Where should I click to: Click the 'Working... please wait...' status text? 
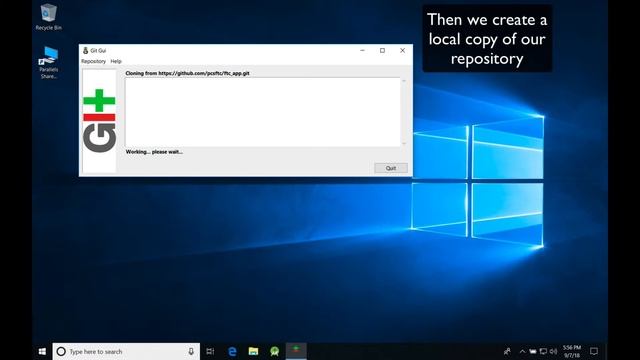(x=154, y=152)
